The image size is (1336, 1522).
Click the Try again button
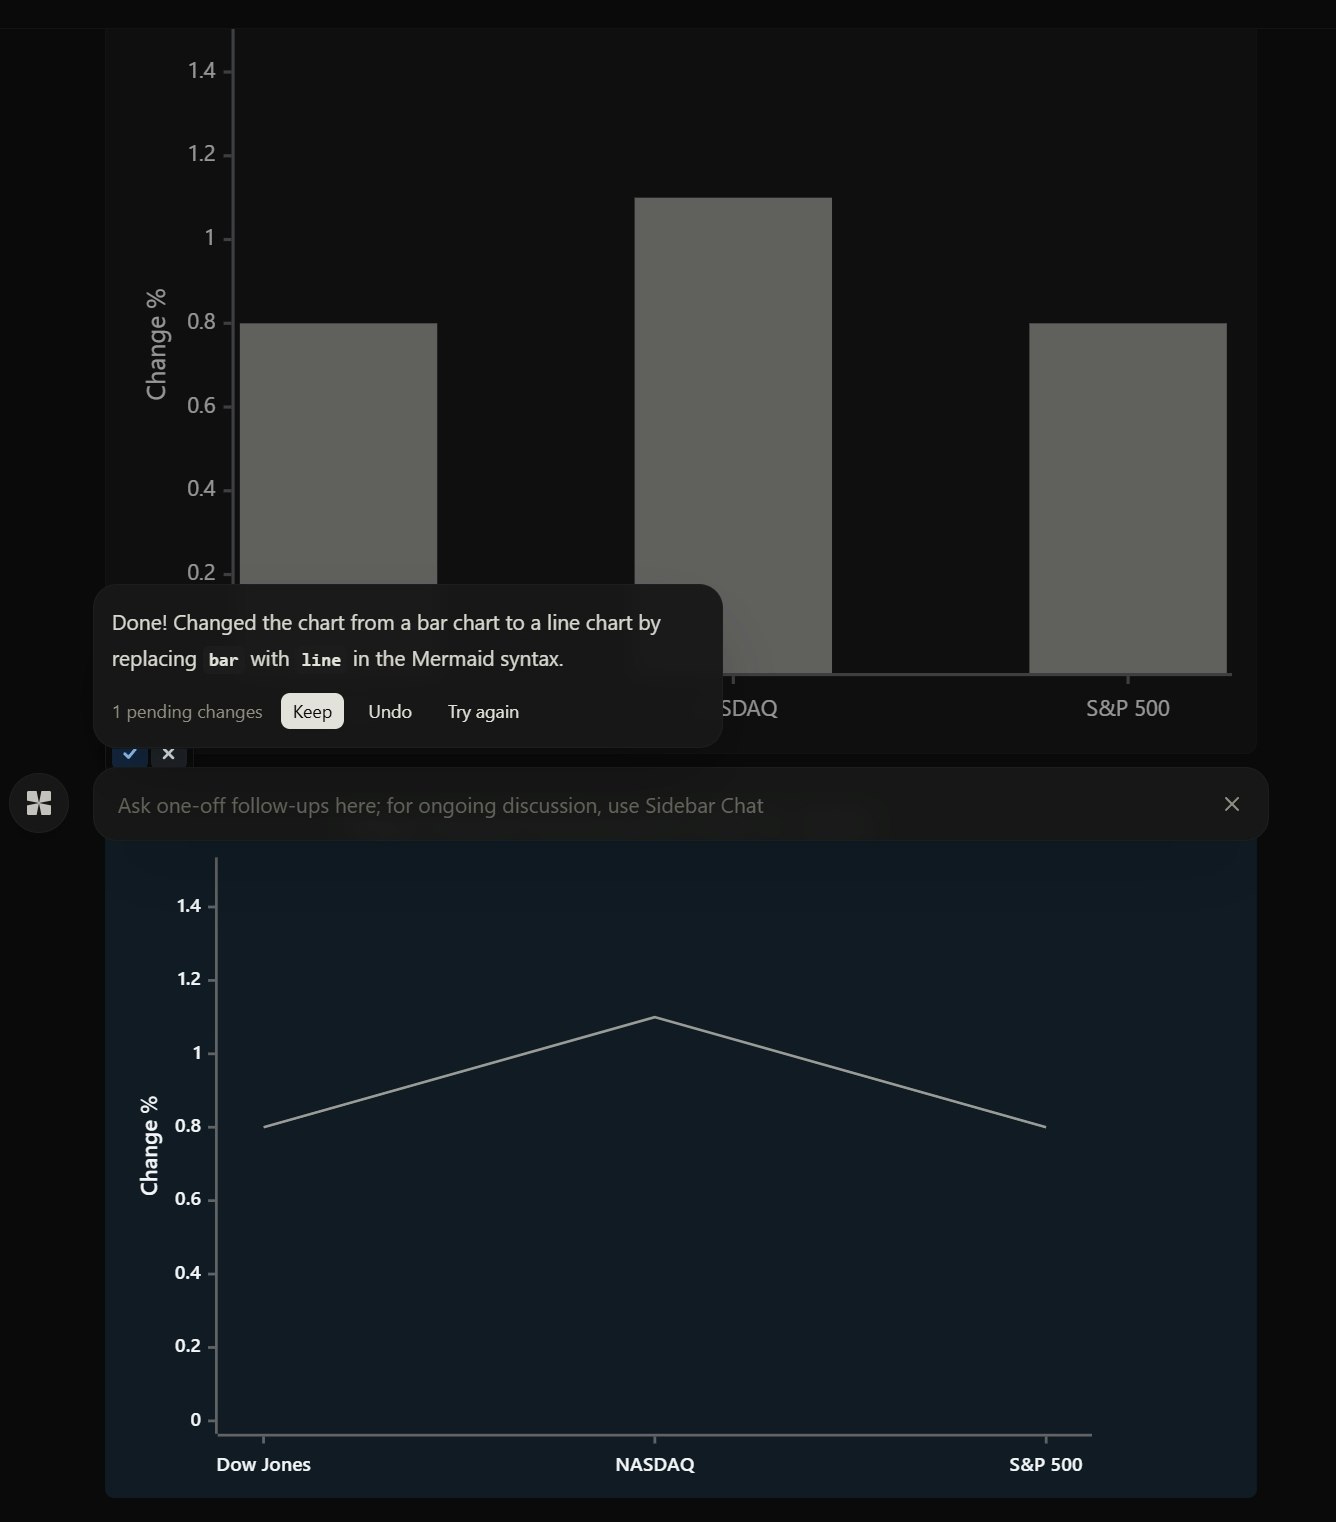(483, 711)
